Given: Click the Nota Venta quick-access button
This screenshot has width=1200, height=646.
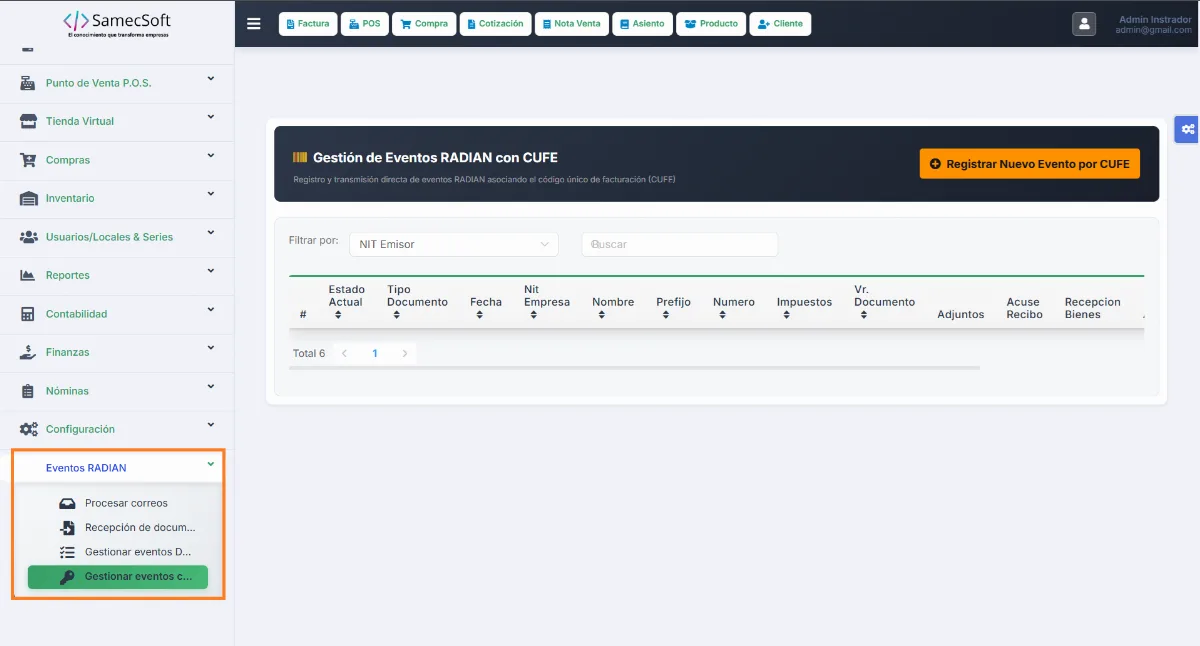Looking at the screenshot, I should click(x=571, y=24).
